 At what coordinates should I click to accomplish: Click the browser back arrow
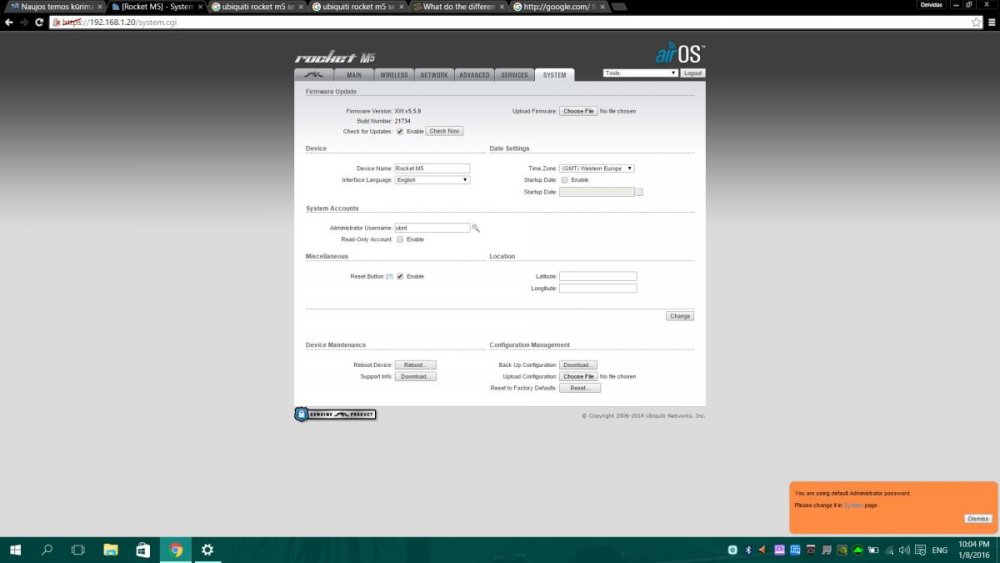(9, 22)
